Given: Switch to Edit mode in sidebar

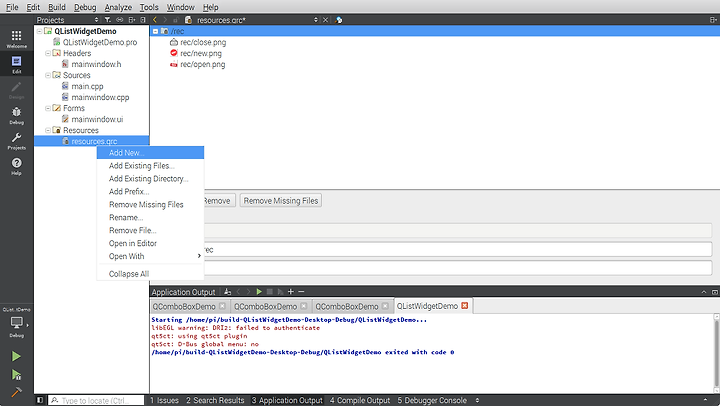Looking at the screenshot, I should coord(17,64).
